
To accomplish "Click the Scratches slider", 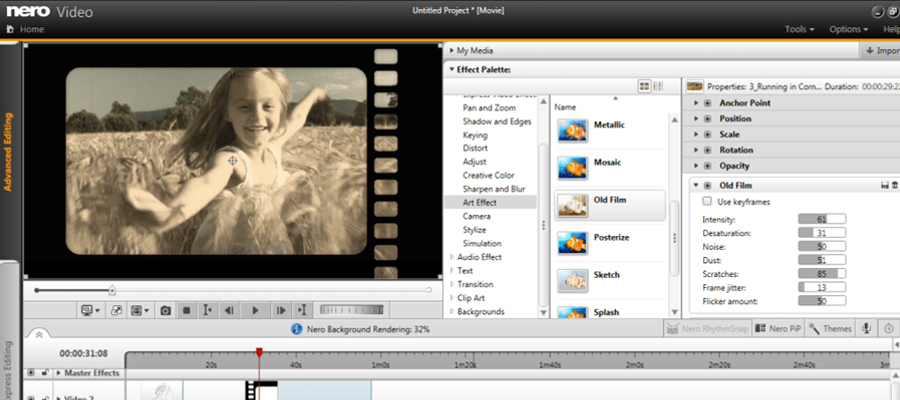I will 822,272.
